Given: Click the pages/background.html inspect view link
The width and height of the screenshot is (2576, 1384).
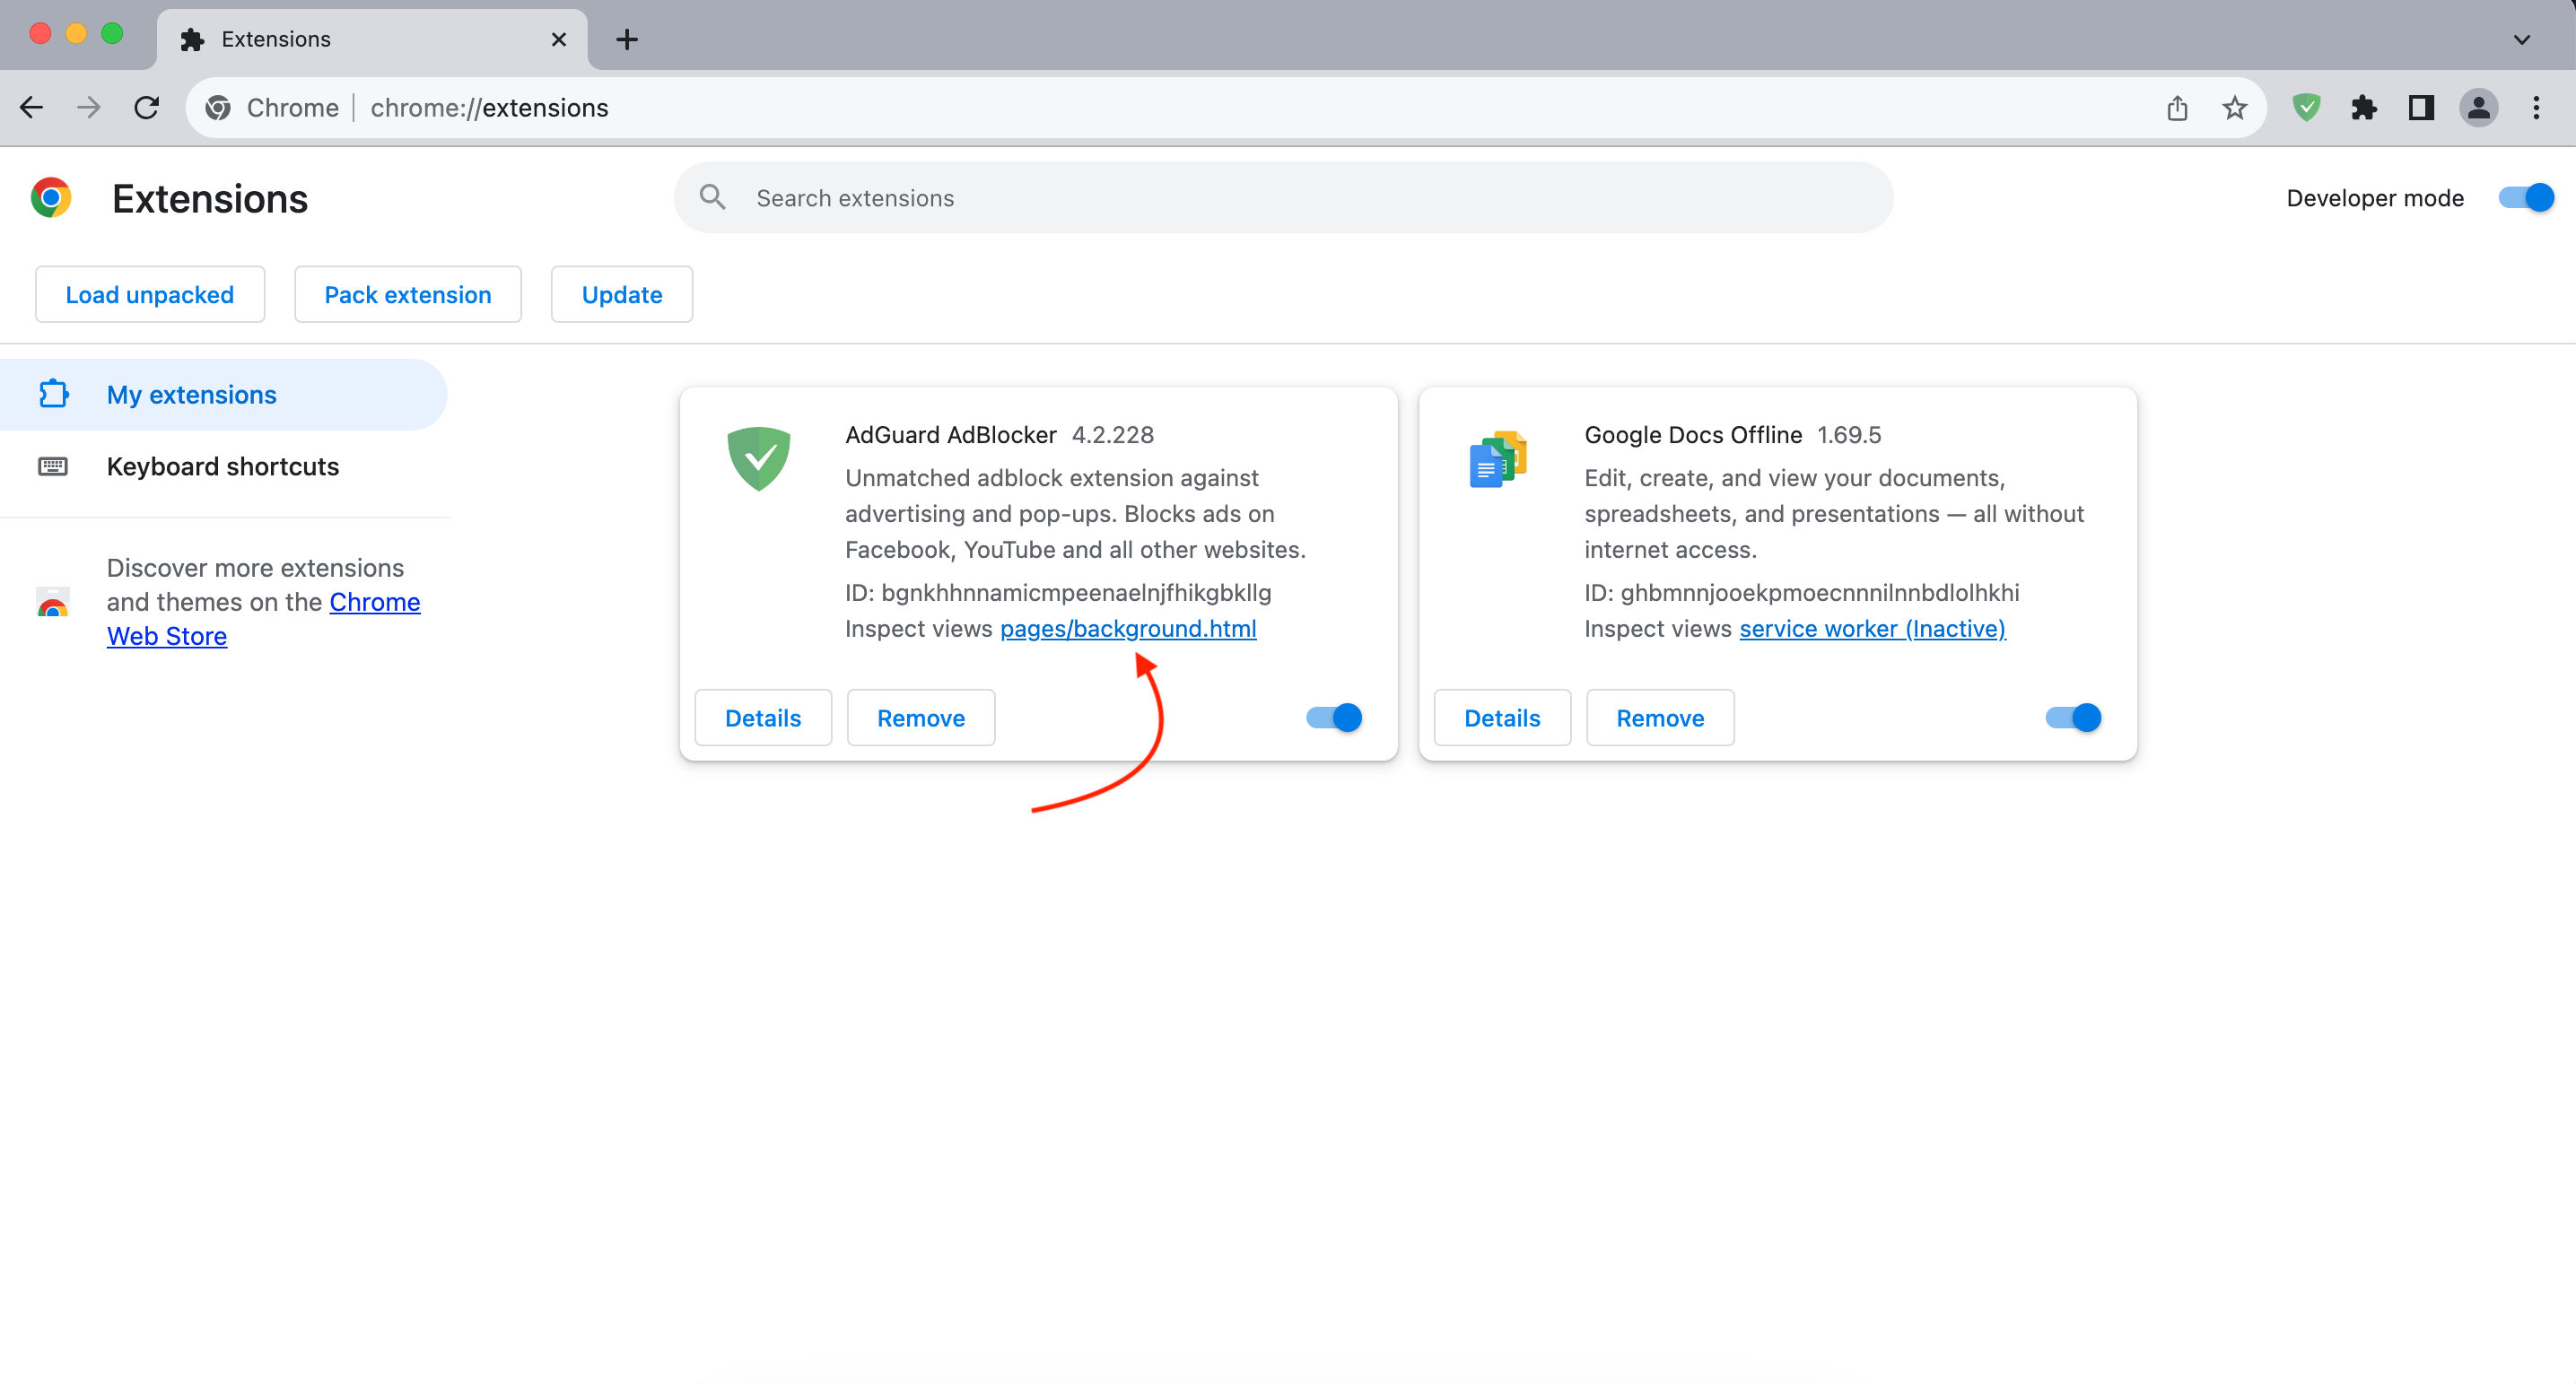Looking at the screenshot, I should [1127, 627].
